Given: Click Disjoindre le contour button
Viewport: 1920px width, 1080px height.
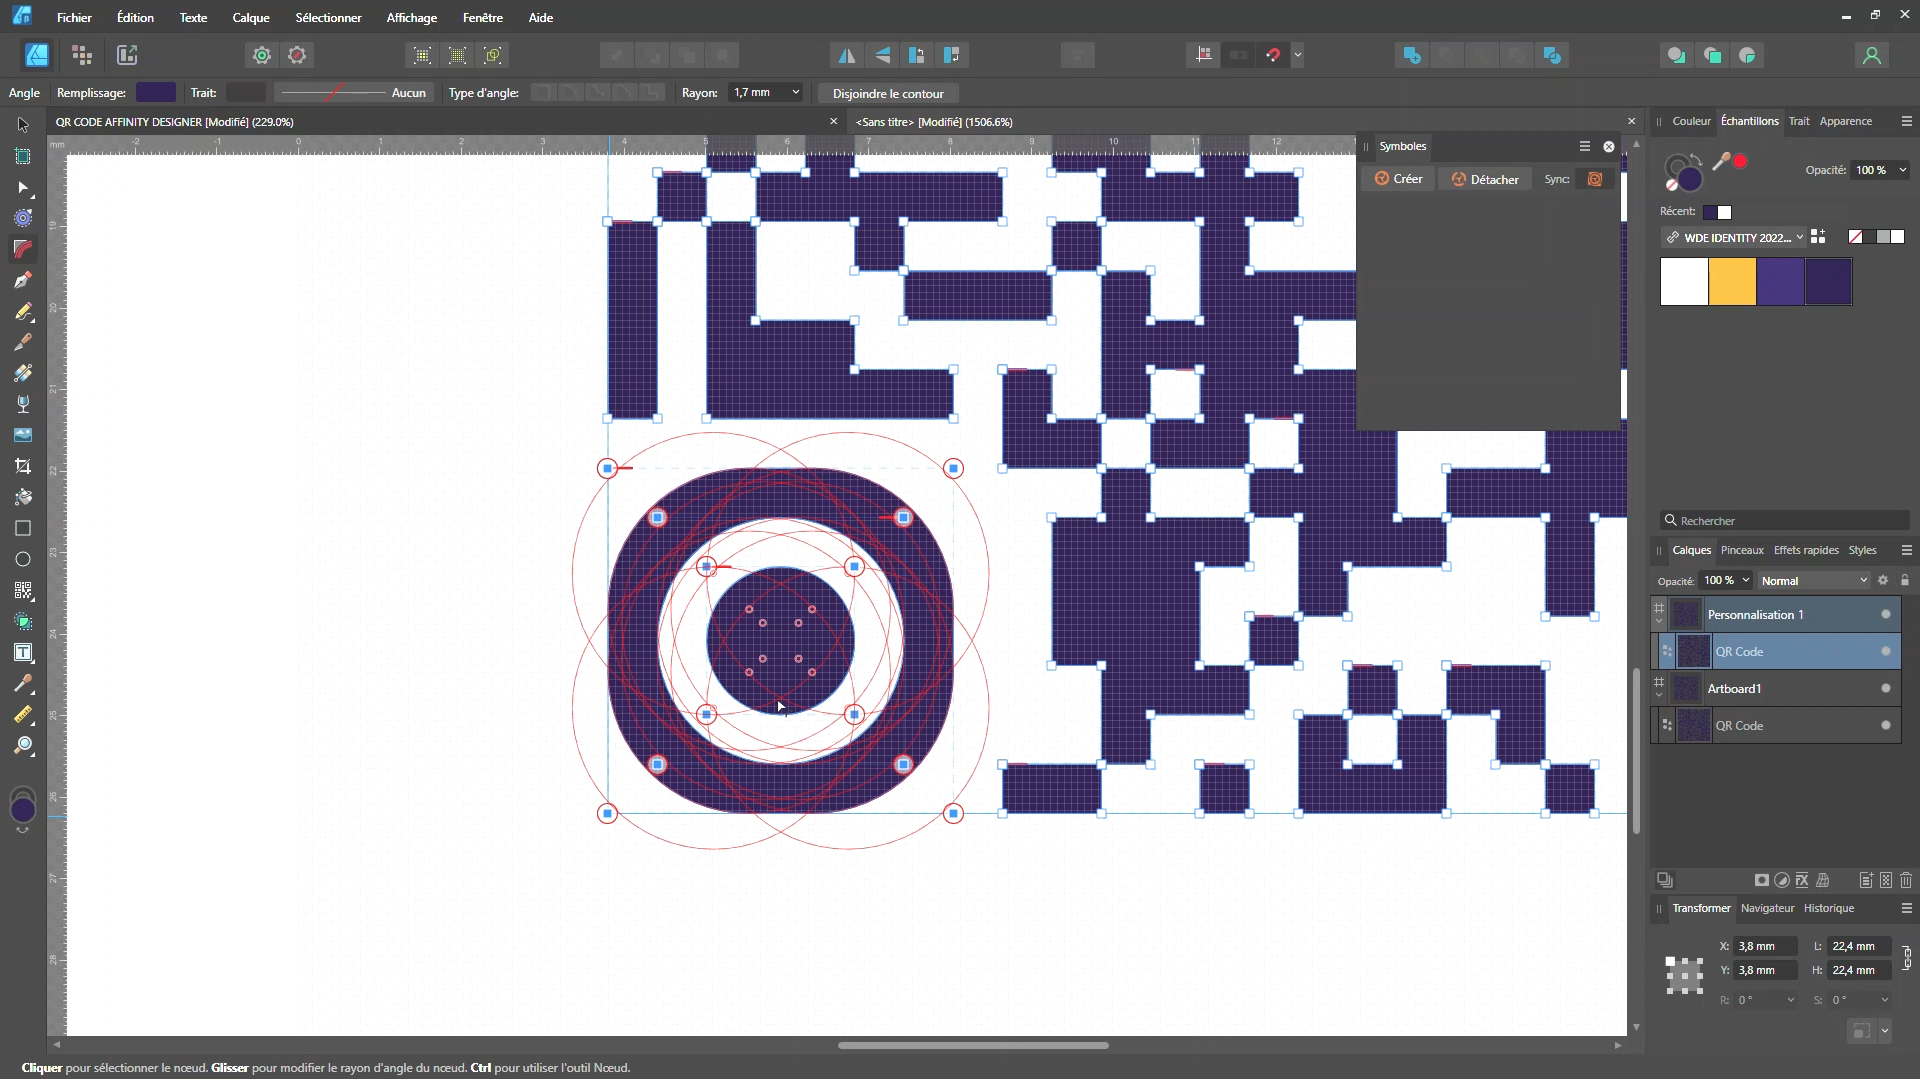Looking at the screenshot, I should click(888, 93).
